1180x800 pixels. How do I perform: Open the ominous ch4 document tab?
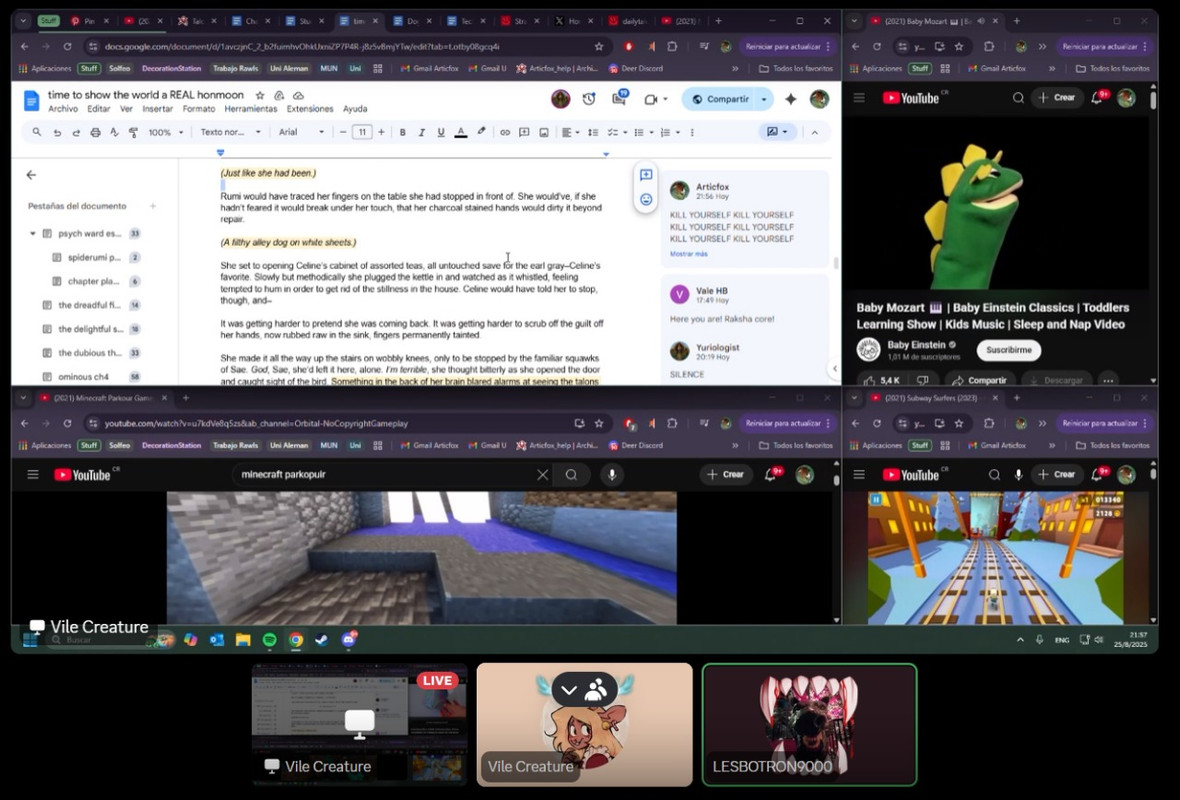point(84,377)
